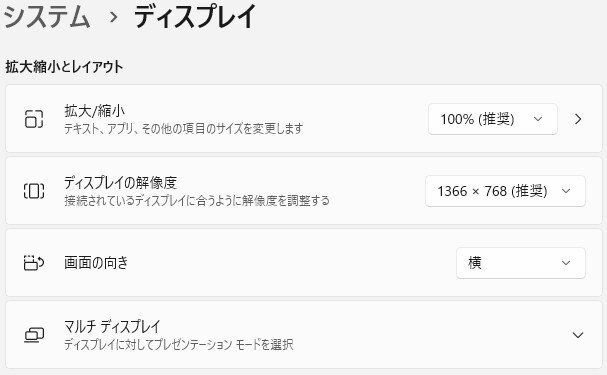Click the 画面の向き label
This screenshot has height=375, width=607.
pos(96,263)
